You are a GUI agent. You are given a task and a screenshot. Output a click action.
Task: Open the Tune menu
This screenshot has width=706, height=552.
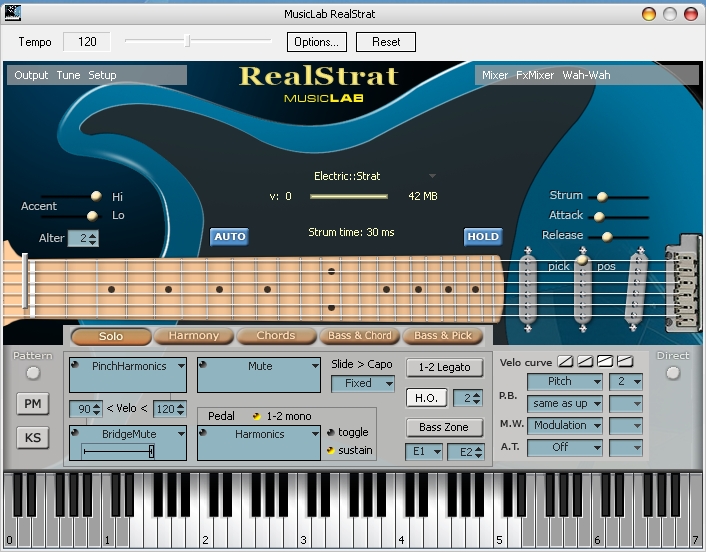click(68, 75)
